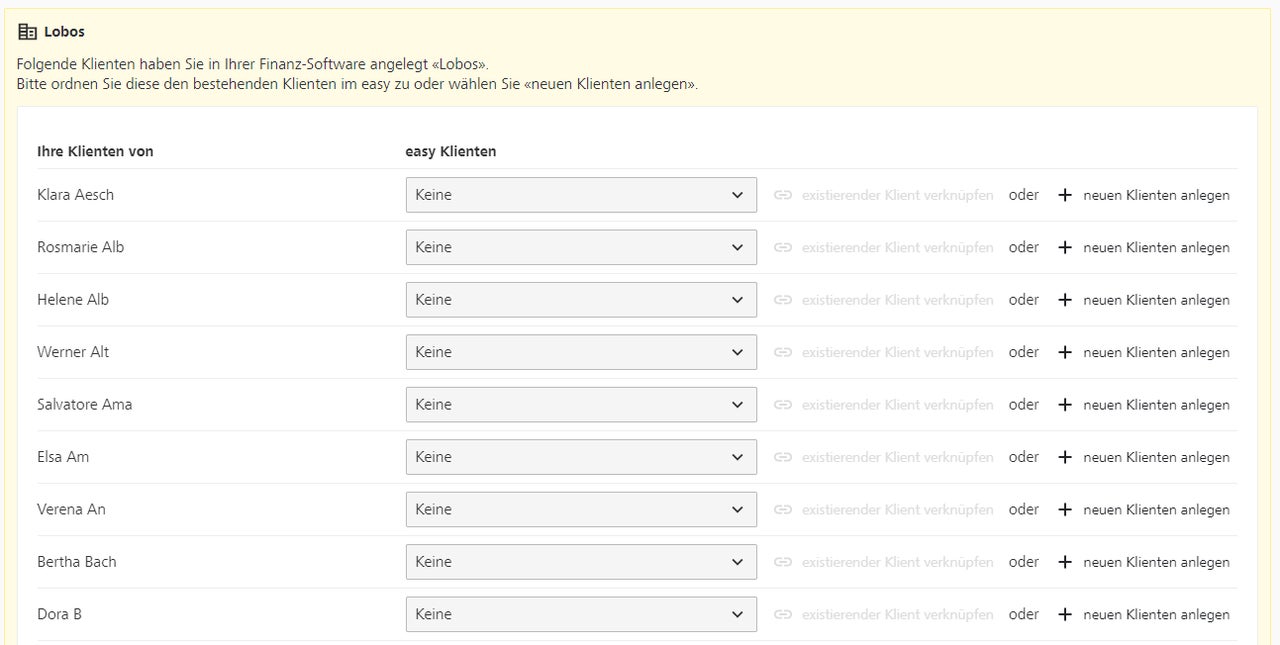Screen dimensions: 1280x645
Task: Click the client name Werner Alt
Action: tap(73, 352)
